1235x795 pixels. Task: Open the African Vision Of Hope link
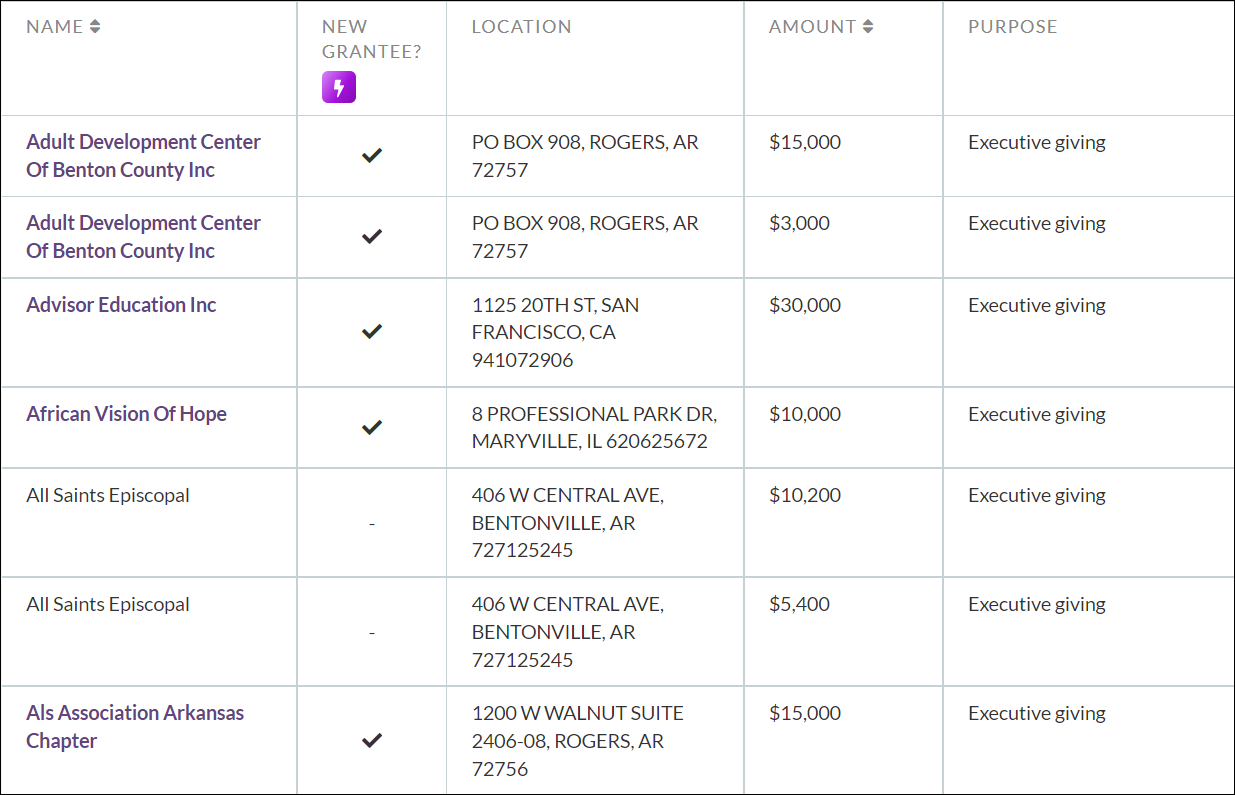click(126, 413)
